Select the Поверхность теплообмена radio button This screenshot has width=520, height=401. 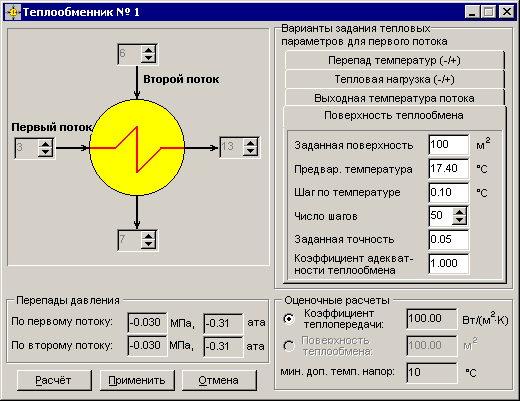[289, 346]
